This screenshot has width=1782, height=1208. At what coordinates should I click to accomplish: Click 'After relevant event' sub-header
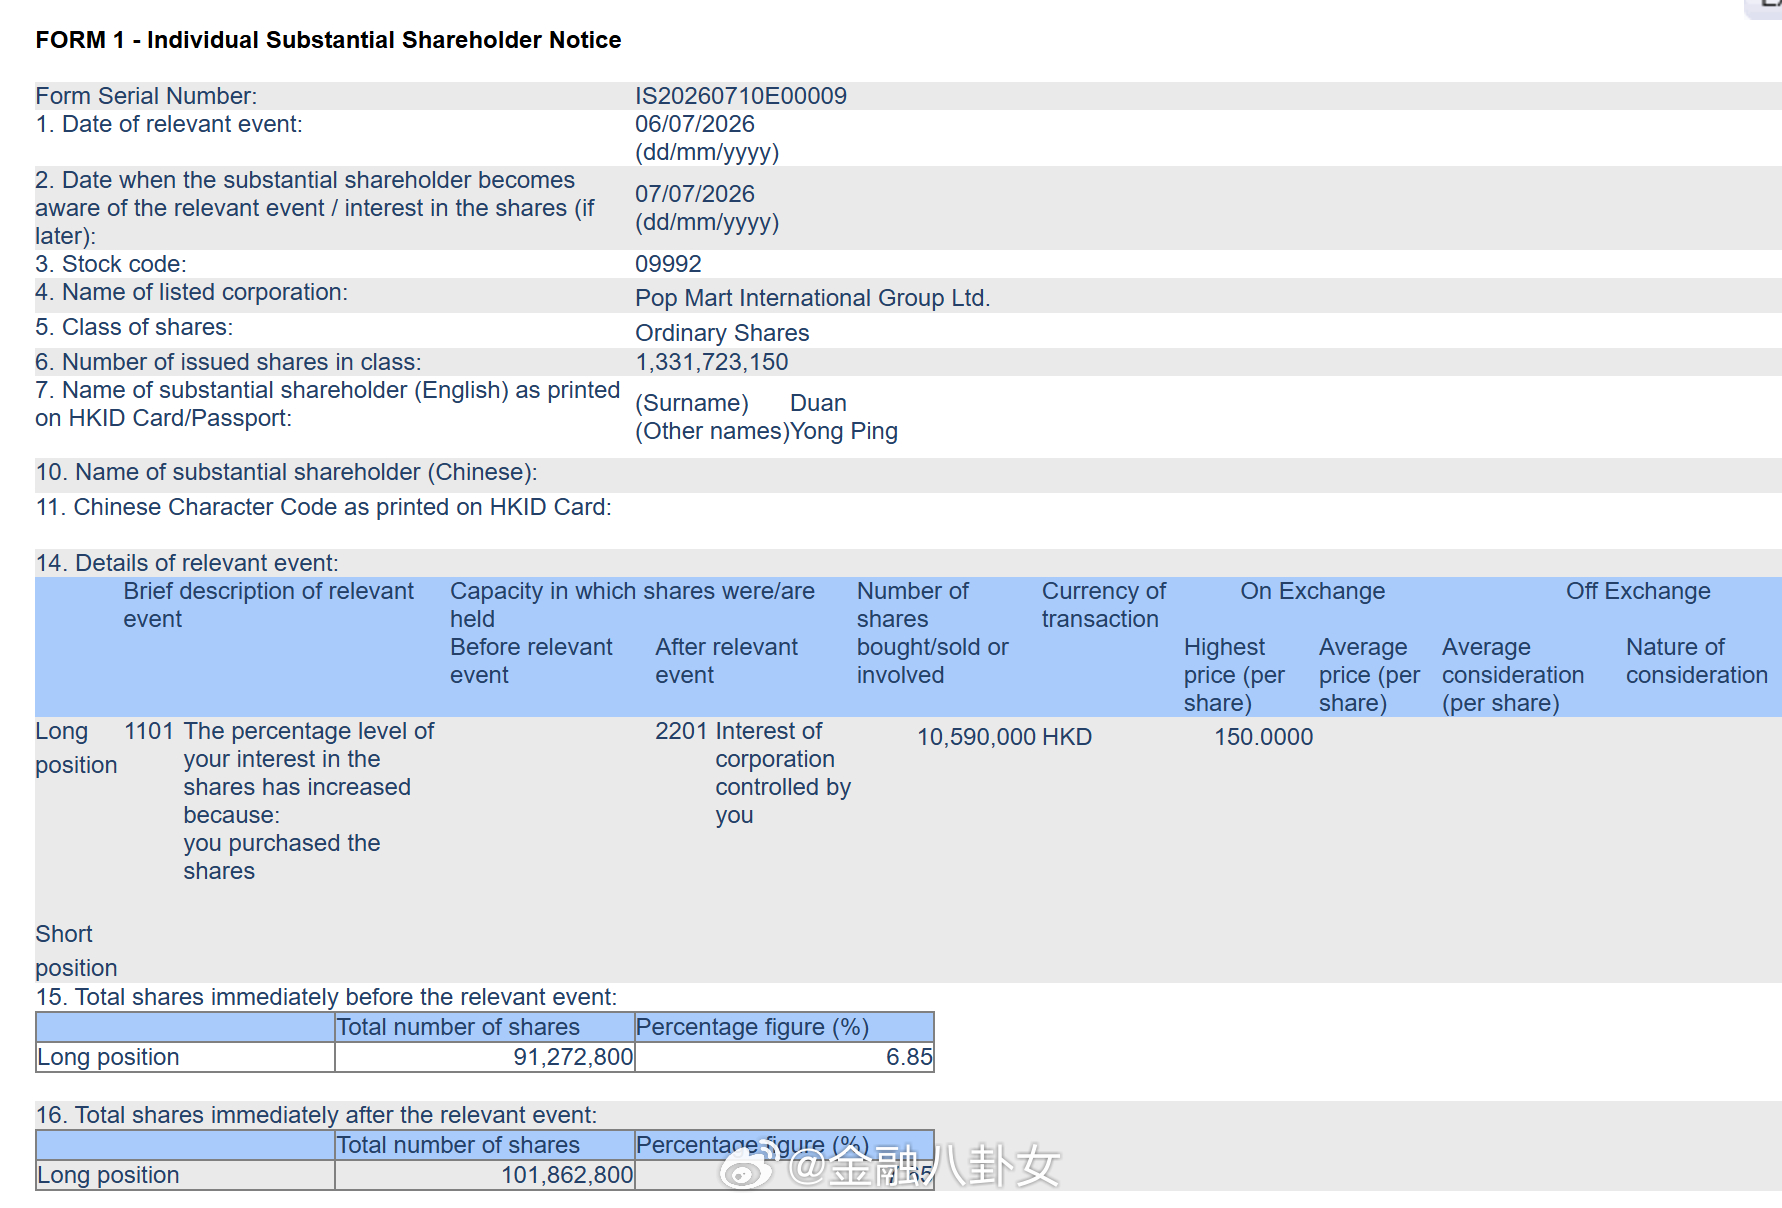tap(726, 661)
